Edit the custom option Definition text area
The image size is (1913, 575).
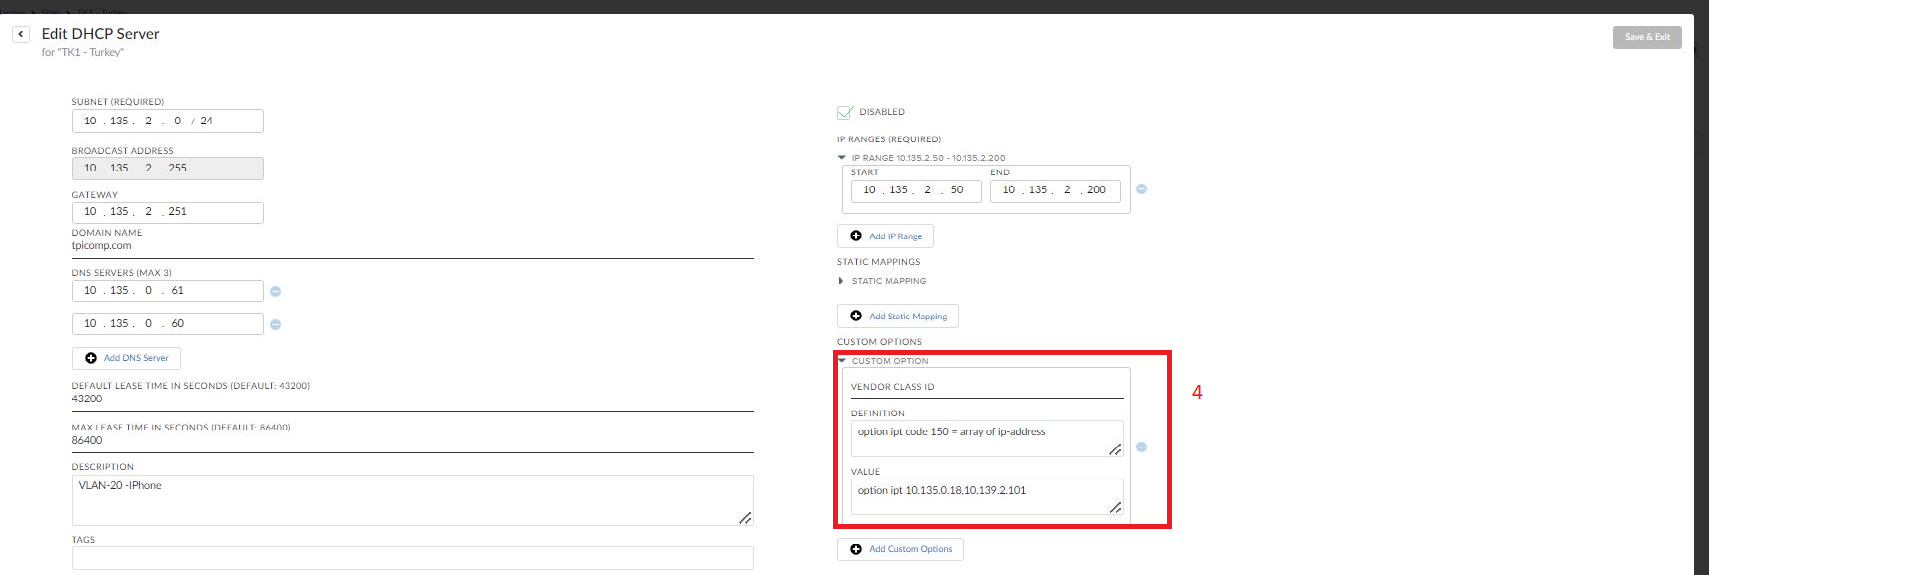pyautogui.click(x=987, y=439)
